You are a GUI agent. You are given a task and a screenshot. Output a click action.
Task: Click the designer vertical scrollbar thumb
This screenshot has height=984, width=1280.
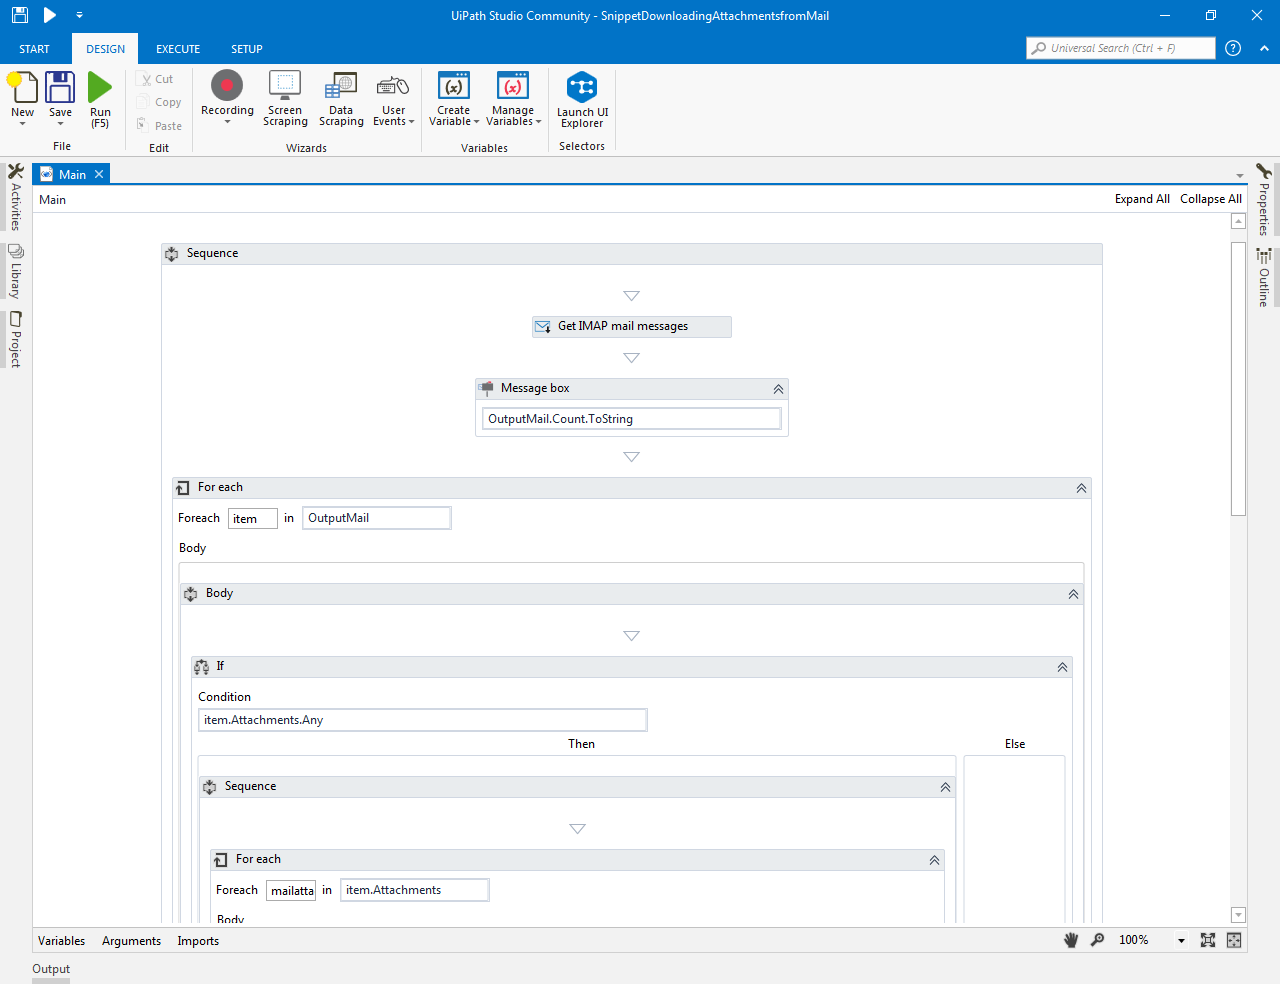[x=1238, y=378]
